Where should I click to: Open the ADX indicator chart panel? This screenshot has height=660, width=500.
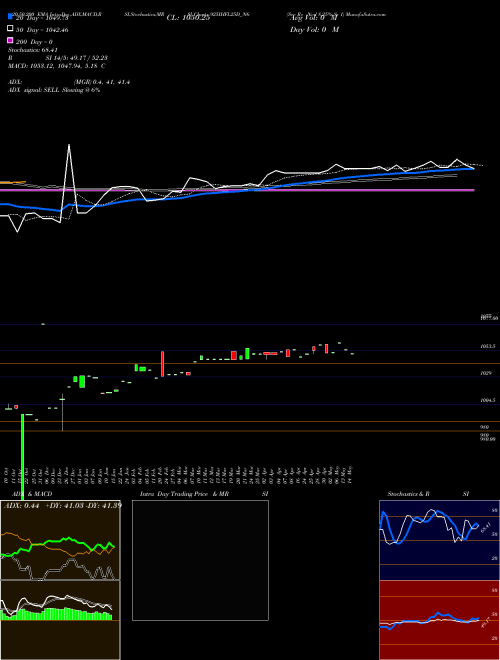click(60, 540)
